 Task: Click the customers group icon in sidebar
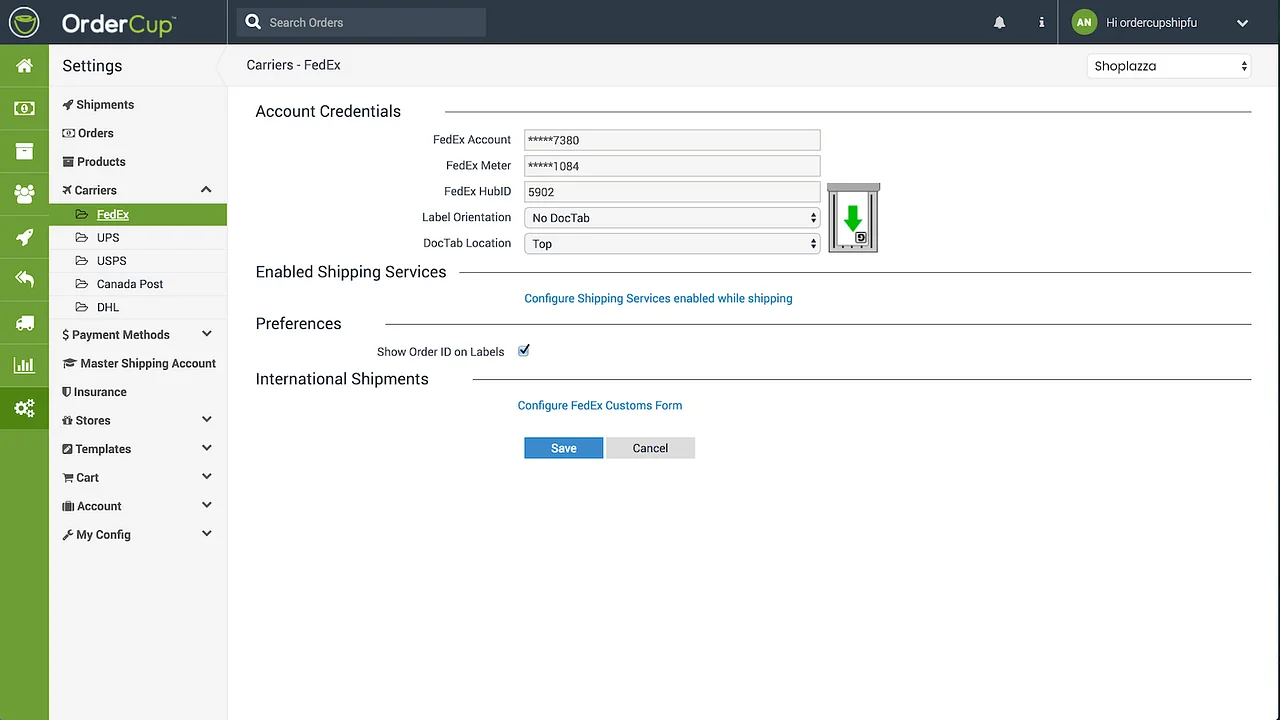click(24, 194)
